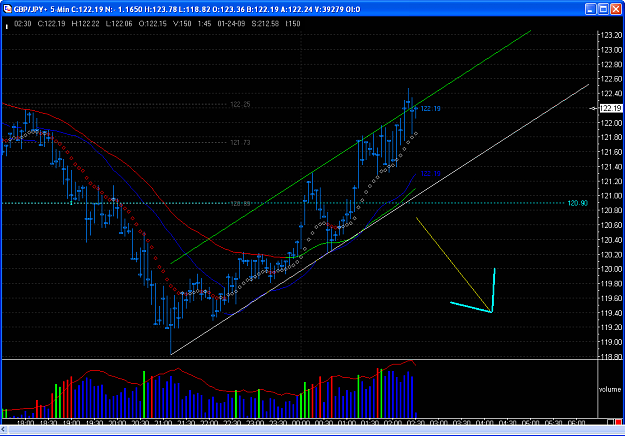Click the 119.60 price axis label
The image size is (625, 436).
[611, 298]
